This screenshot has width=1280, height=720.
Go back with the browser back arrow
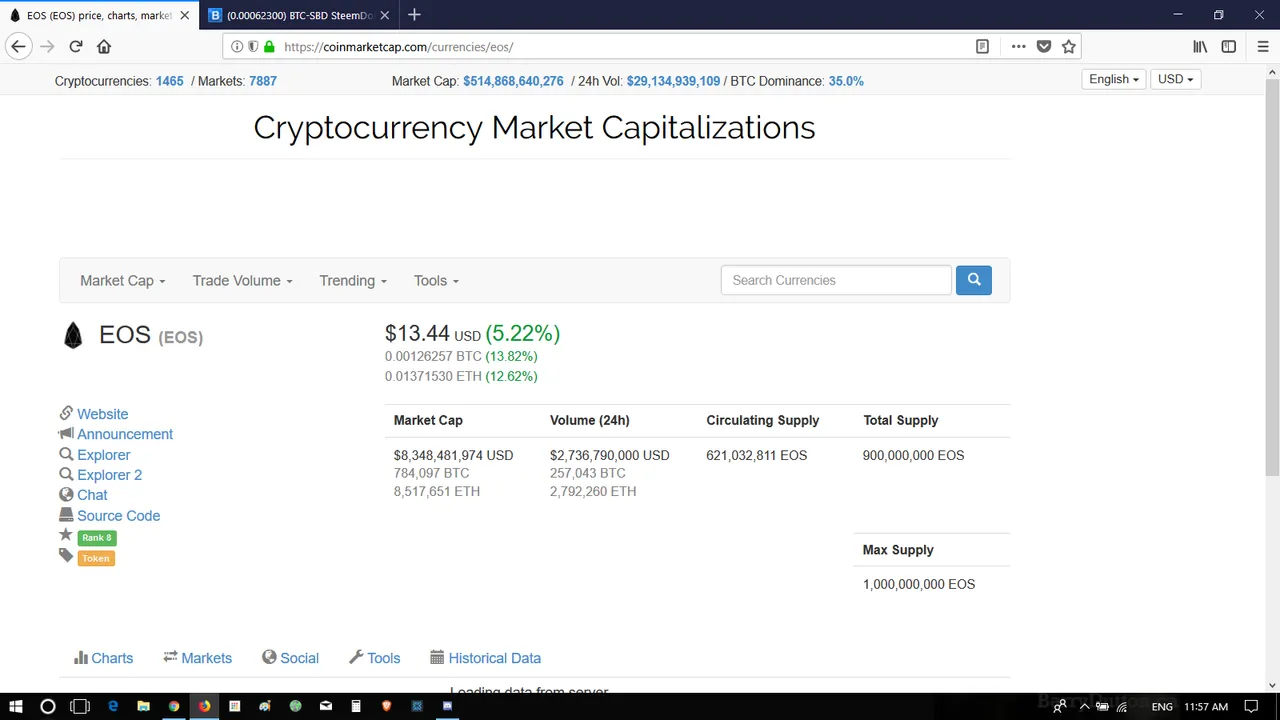tap(18, 46)
